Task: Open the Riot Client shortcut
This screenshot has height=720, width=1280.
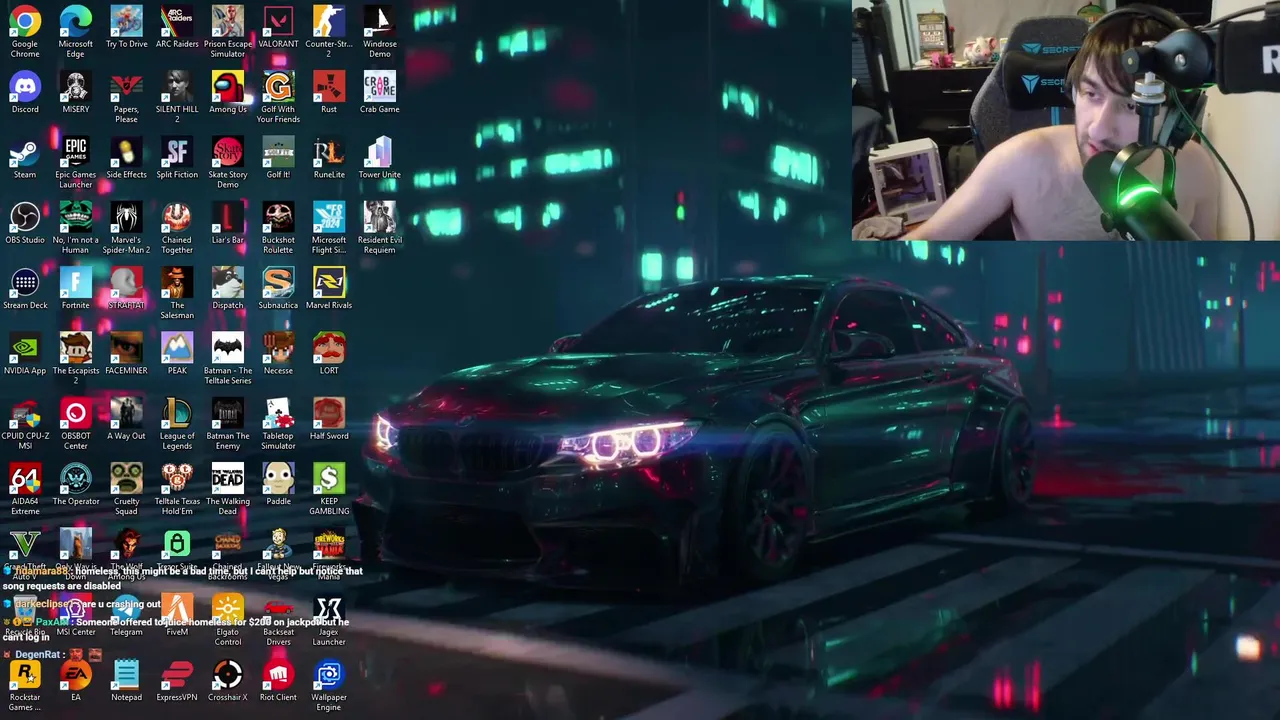Action: click(x=278, y=675)
